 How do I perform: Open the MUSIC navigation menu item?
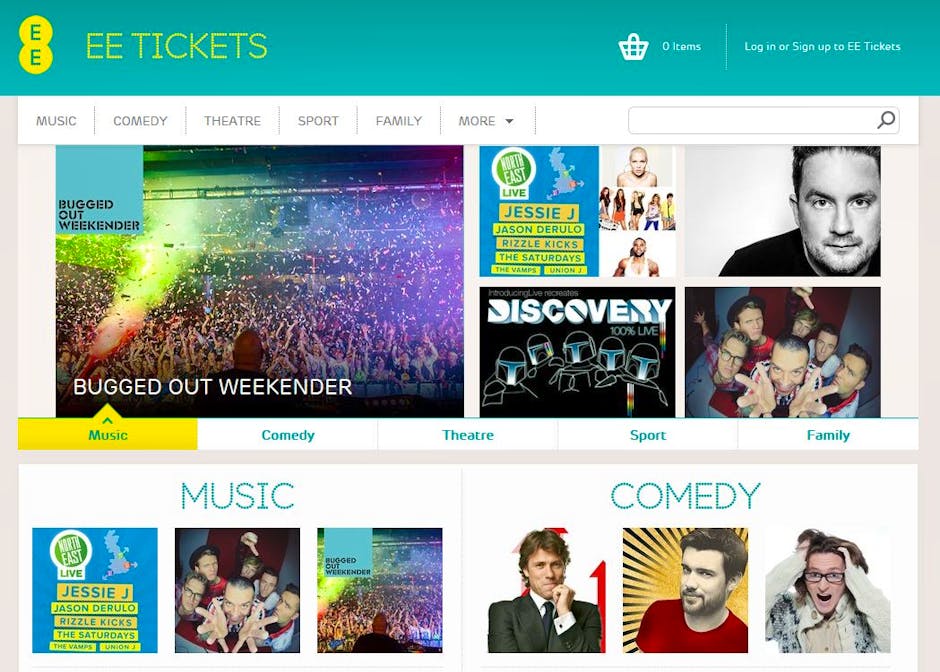(56, 121)
